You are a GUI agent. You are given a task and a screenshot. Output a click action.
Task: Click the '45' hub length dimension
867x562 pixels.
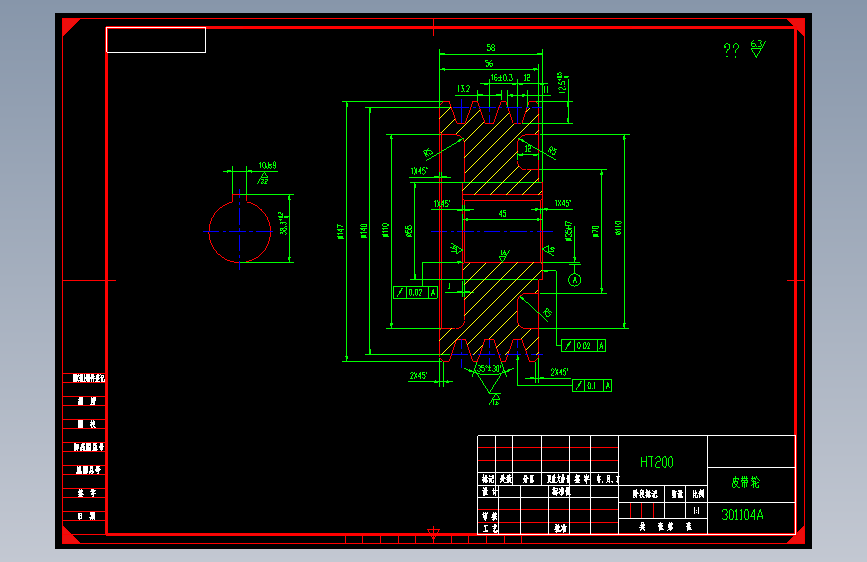pos(502,214)
